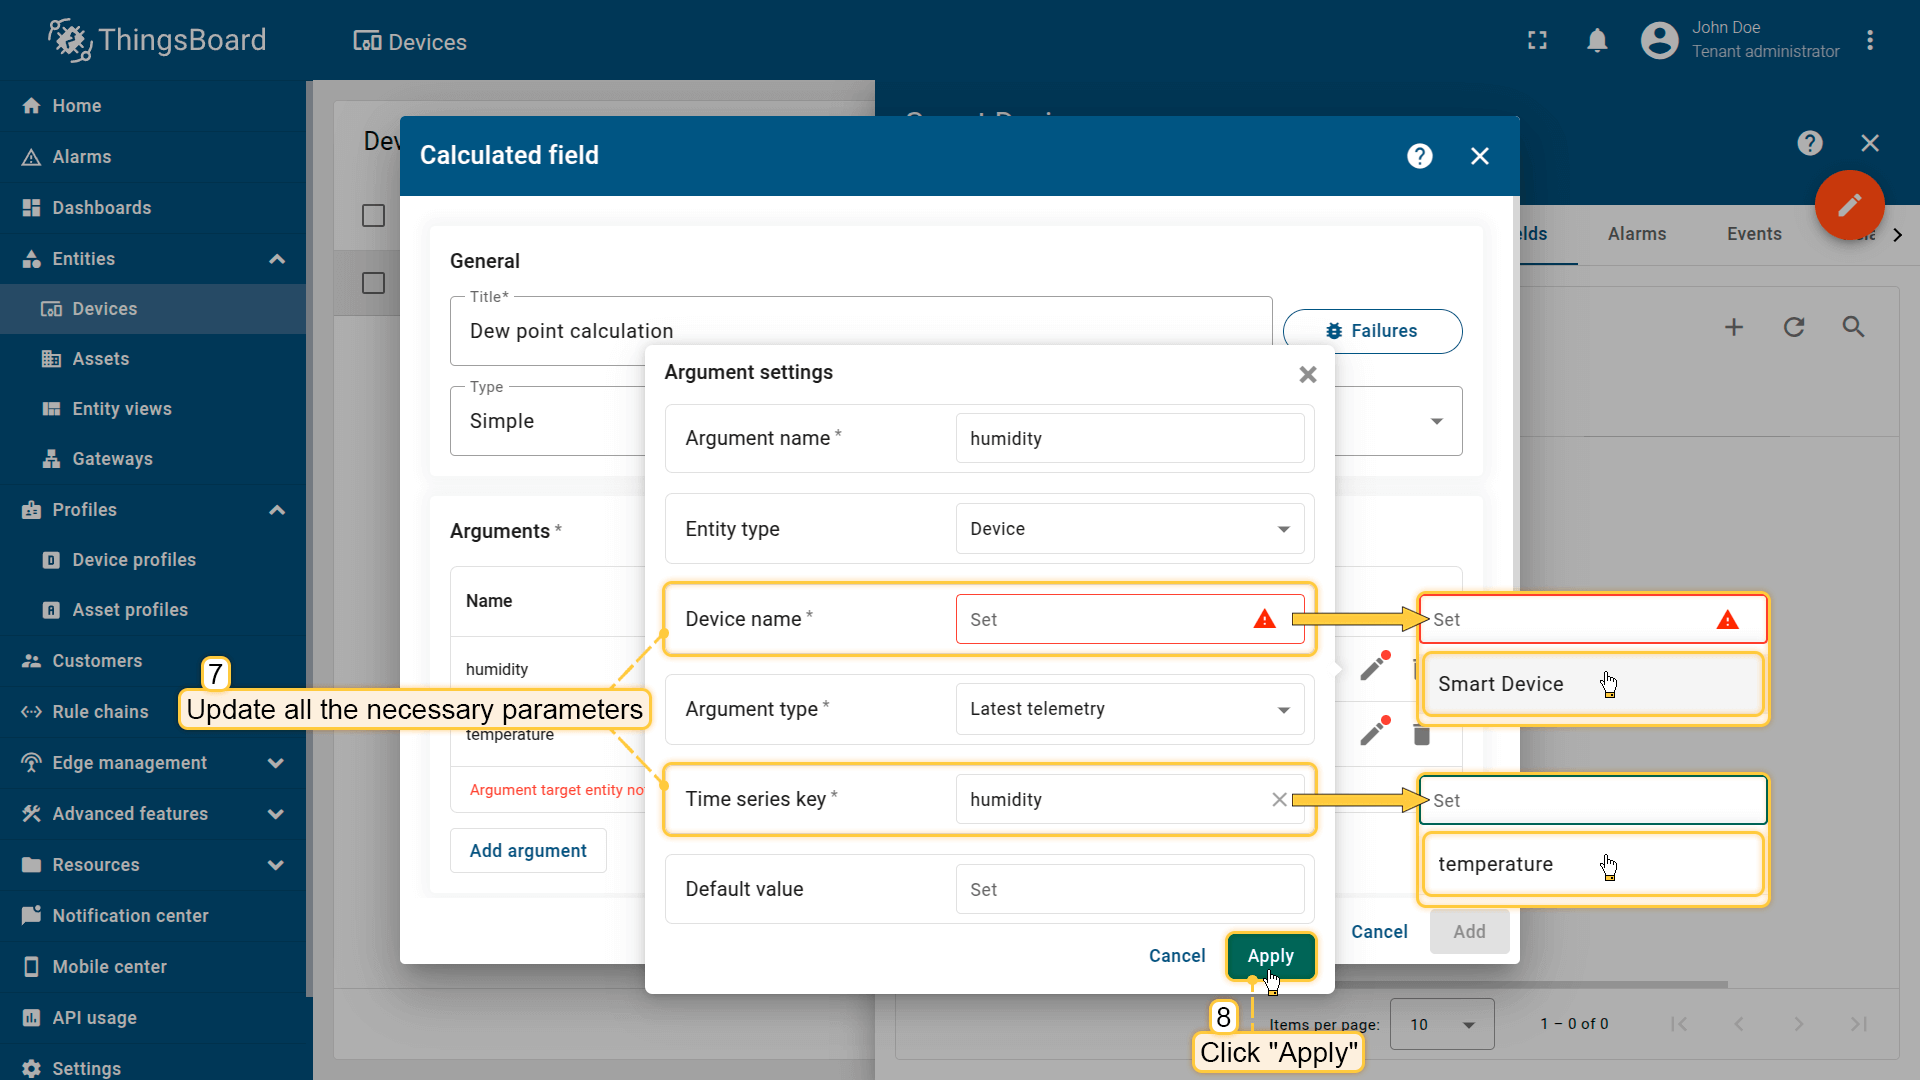Switch to the Alarms tab
Screen dimensions: 1920x1080
pyautogui.click(x=1636, y=234)
